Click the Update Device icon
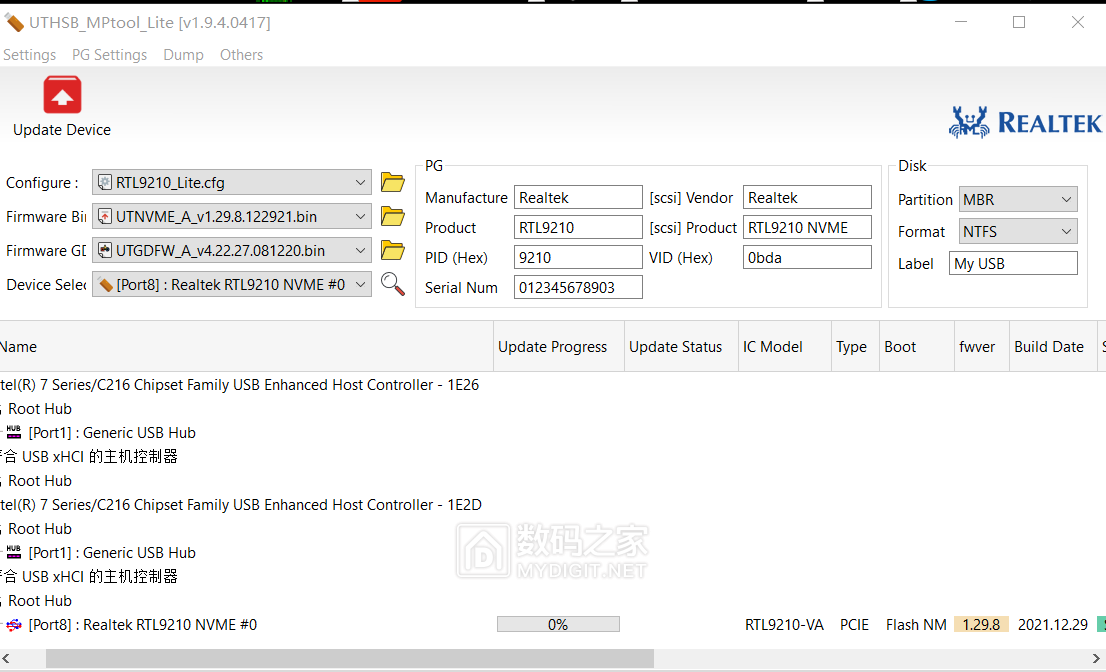Image resolution: width=1106 pixels, height=672 pixels. [x=62, y=95]
